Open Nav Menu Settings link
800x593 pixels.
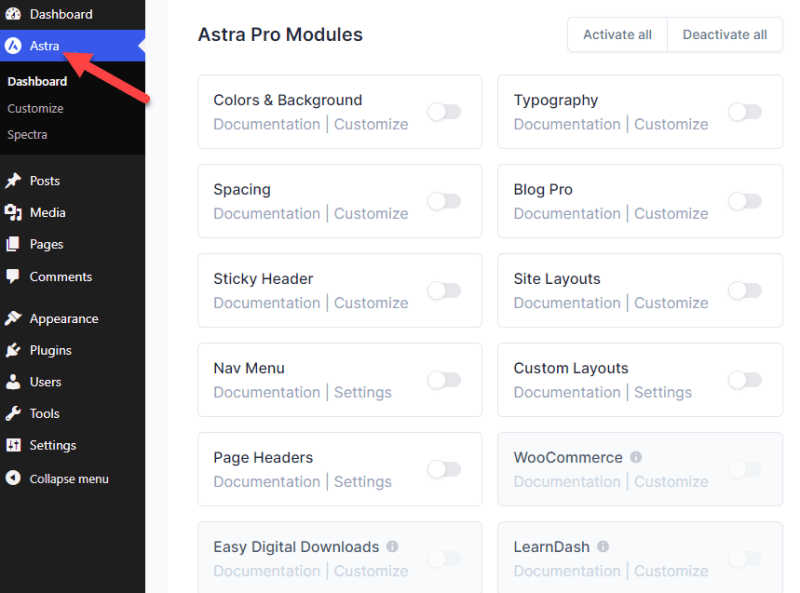pos(363,392)
